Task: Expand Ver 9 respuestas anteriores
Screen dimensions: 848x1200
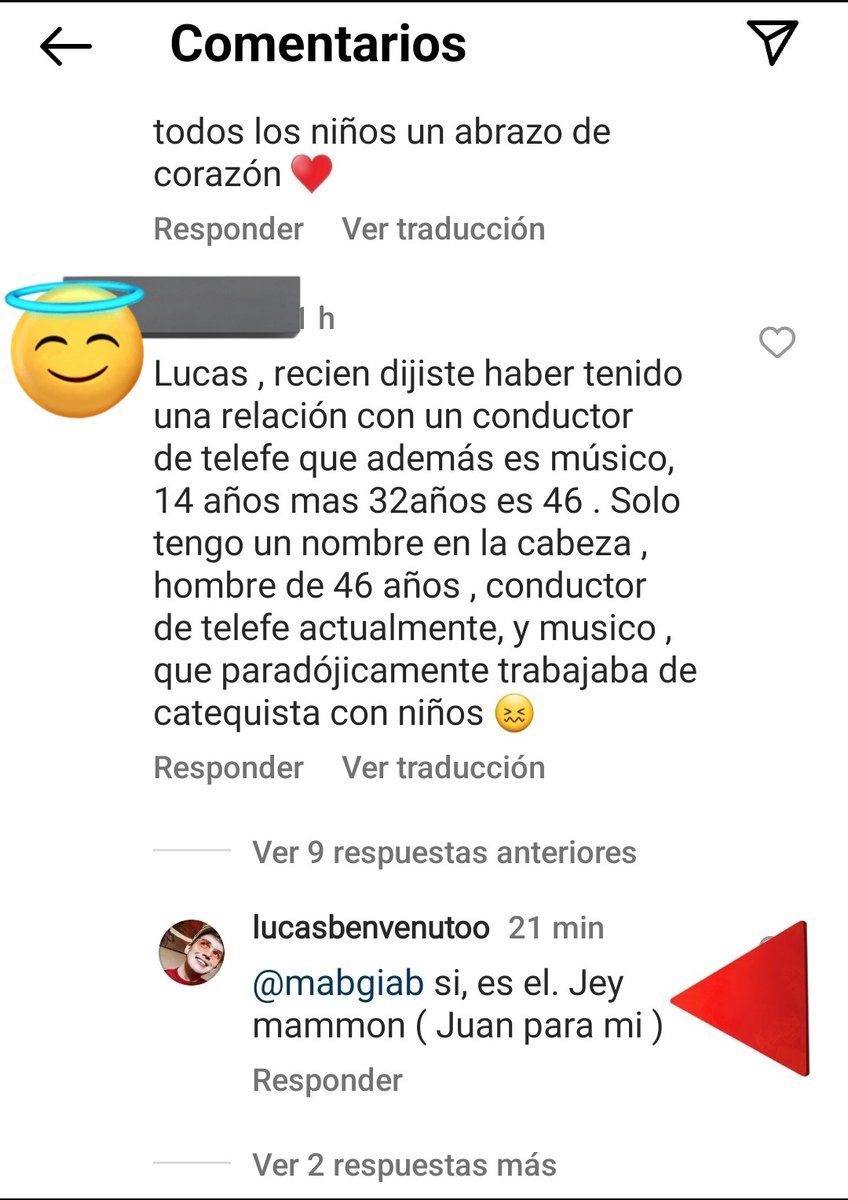Action: pyautogui.click(x=444, y=853)
